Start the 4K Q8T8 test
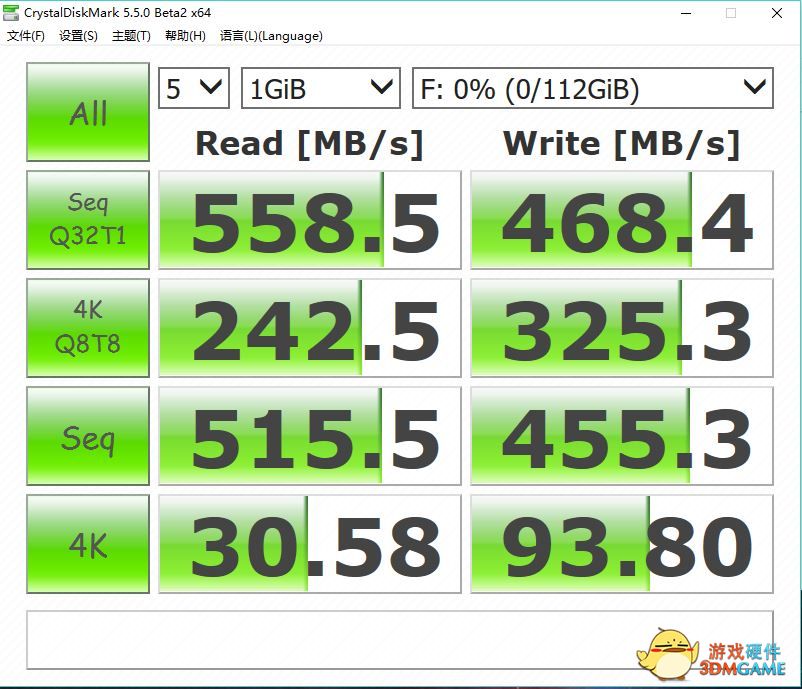 click(x=88, y=328)
